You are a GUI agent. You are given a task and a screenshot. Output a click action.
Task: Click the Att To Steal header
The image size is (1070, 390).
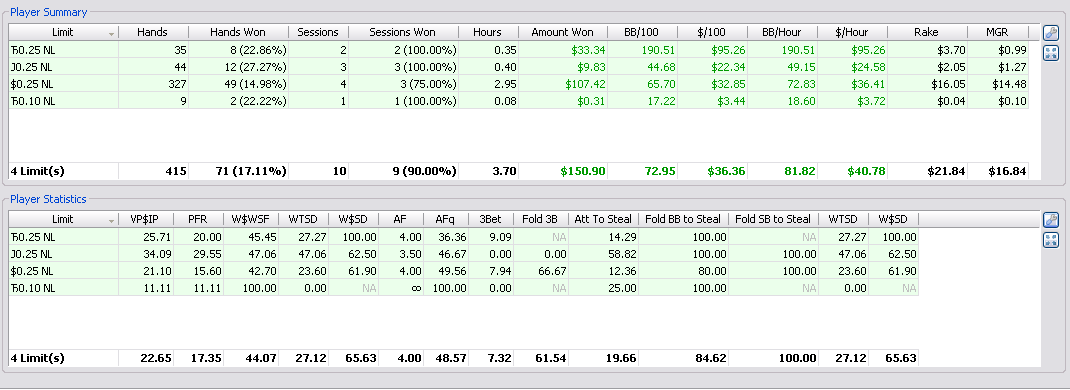[x=603, y=219]
